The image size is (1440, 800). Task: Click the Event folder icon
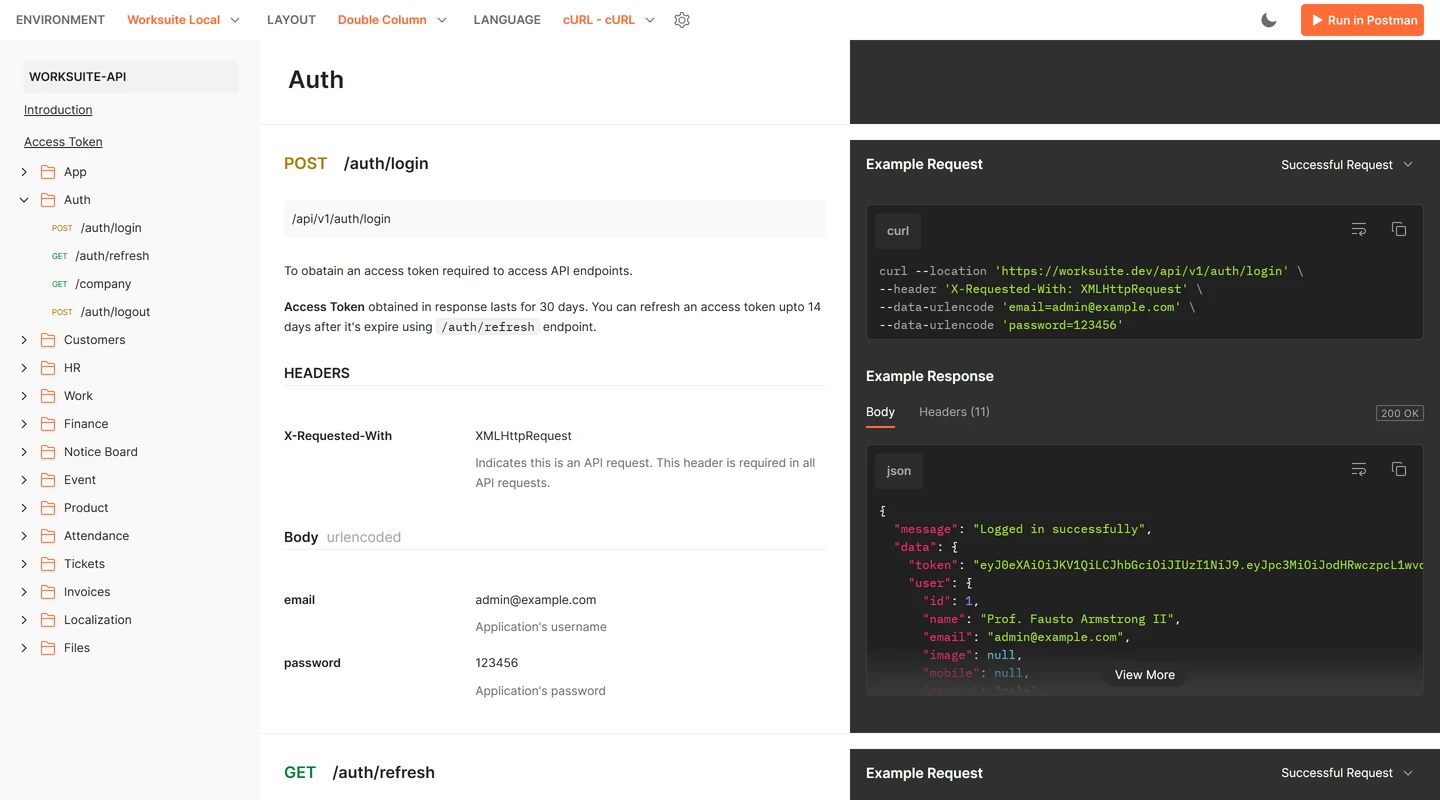48,480
